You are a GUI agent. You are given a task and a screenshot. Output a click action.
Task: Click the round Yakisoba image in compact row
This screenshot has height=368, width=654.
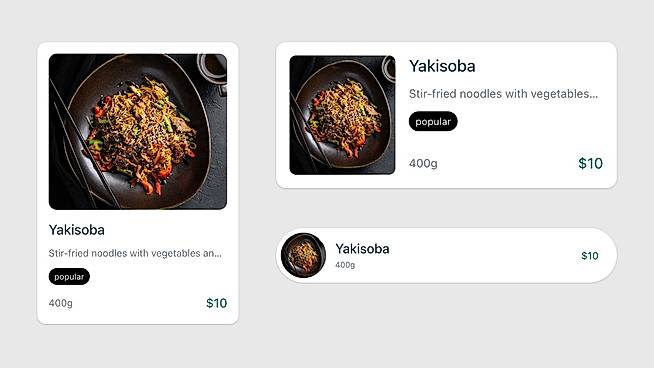point(303,255)
